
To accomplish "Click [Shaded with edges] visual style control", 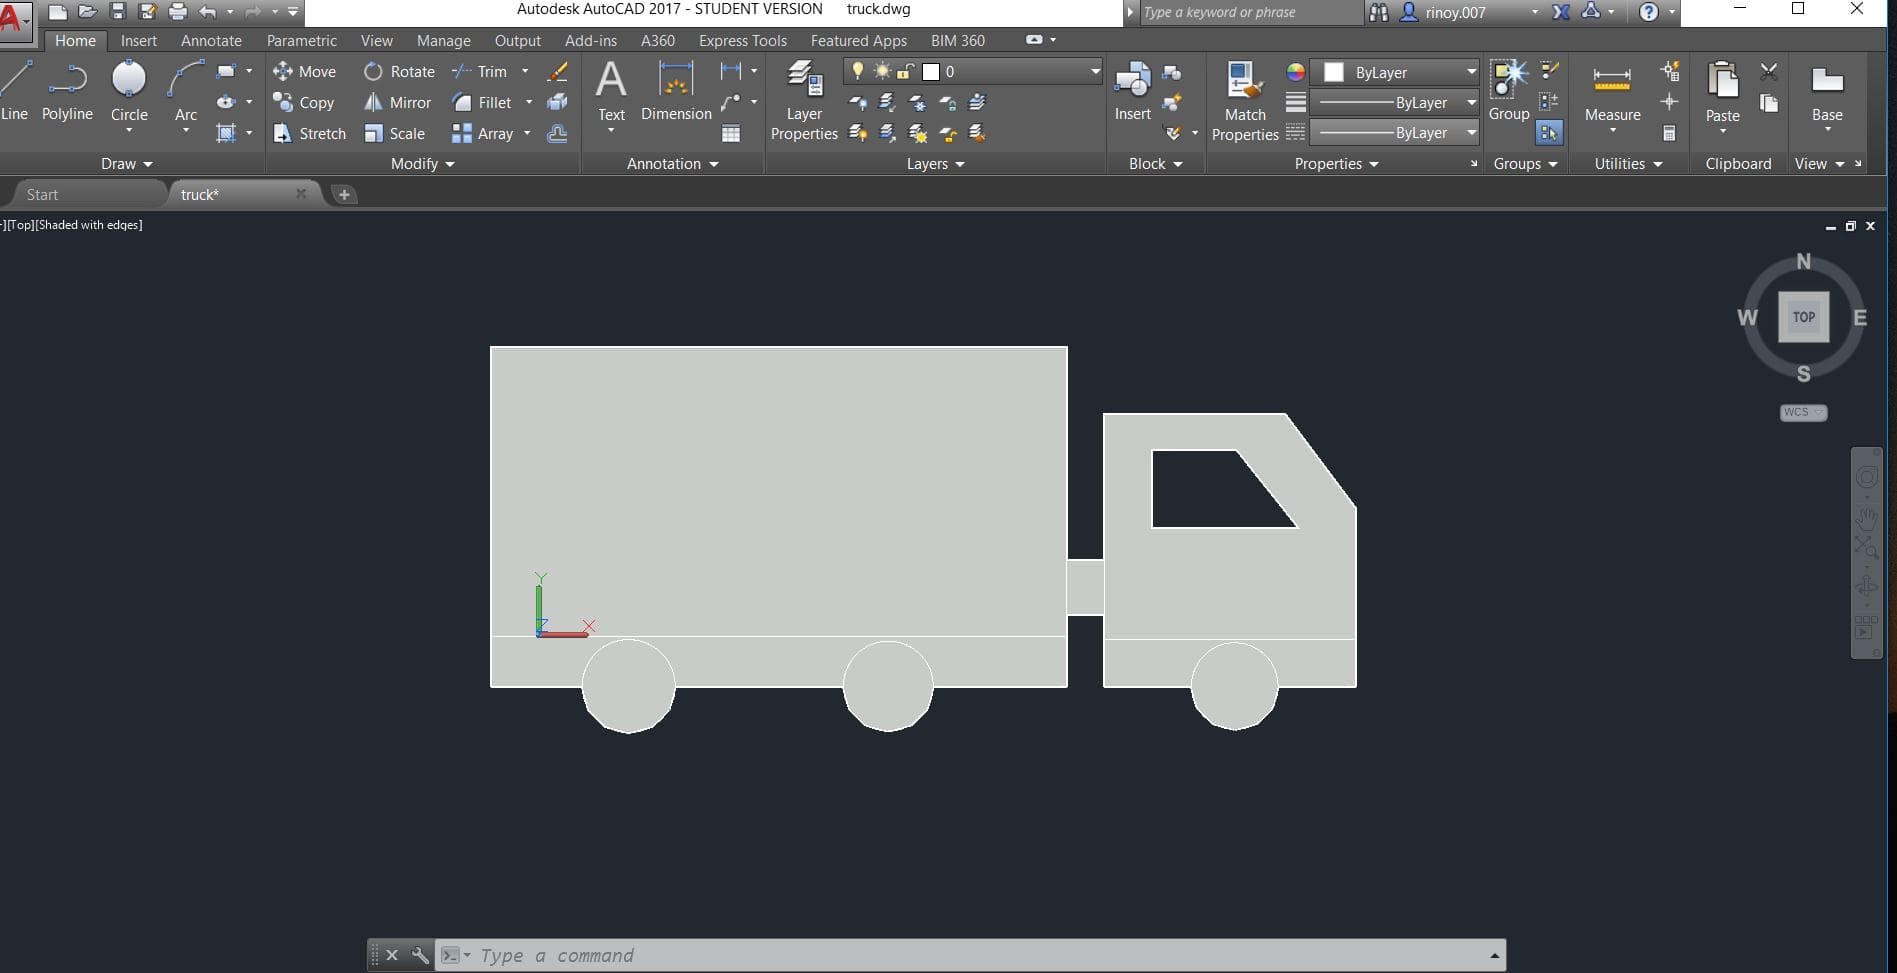I will click(x=90, y=225).
